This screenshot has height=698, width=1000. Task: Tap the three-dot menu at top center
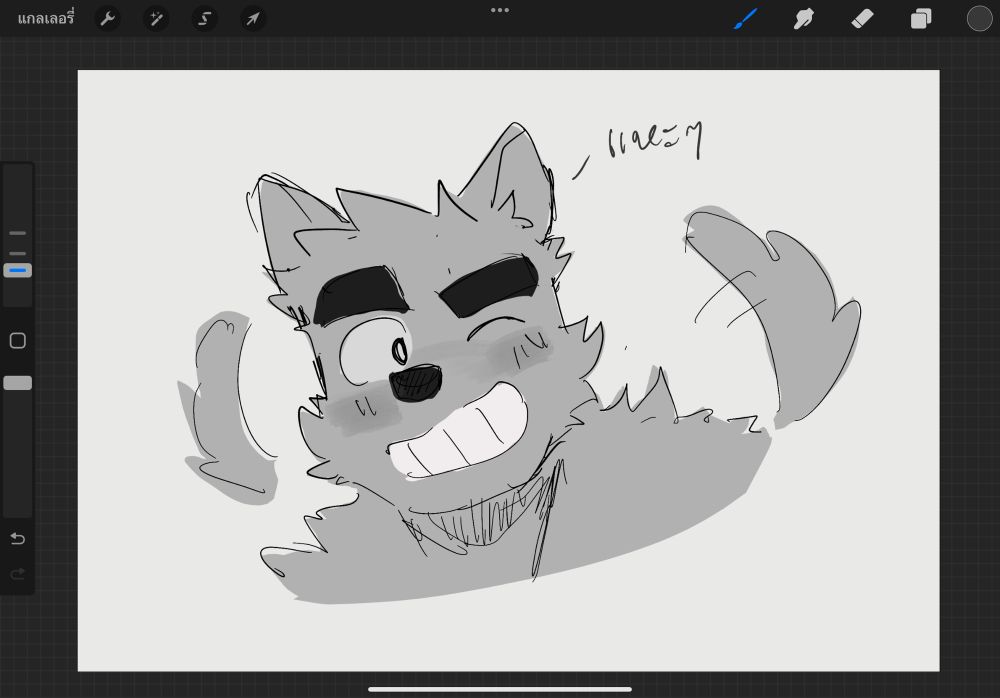click(500, 10)
